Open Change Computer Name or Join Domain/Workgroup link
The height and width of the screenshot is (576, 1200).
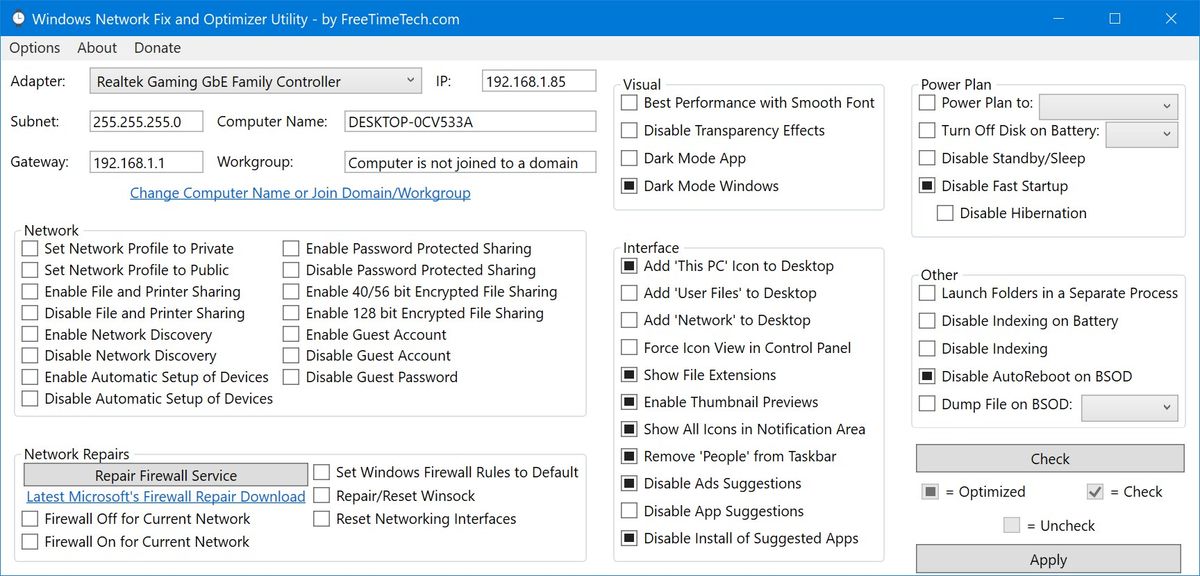tap(299, 192)
